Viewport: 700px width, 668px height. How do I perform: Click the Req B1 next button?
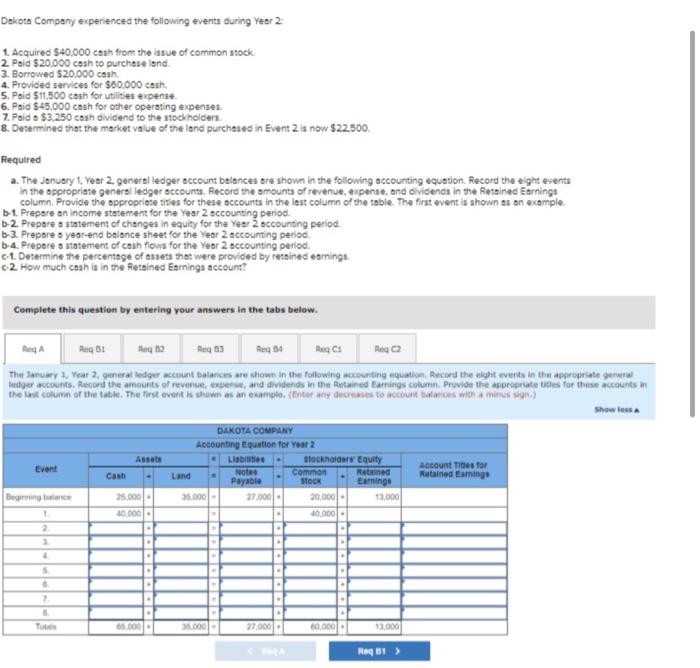(379, 651)
